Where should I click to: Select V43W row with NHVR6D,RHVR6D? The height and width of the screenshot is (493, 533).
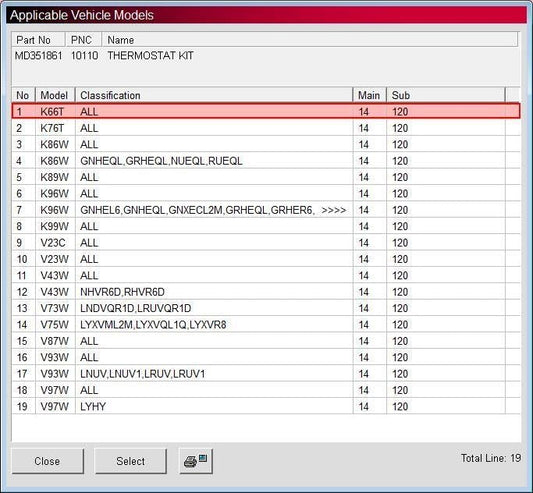pyautogui.click(x=266, y=292)
